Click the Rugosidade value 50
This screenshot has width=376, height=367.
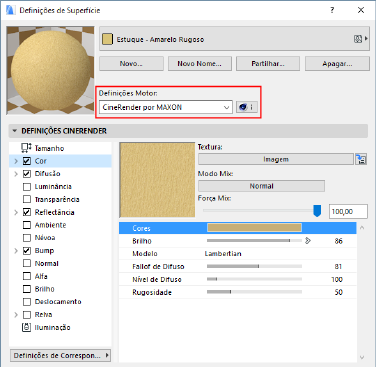[x=338, y=292]
